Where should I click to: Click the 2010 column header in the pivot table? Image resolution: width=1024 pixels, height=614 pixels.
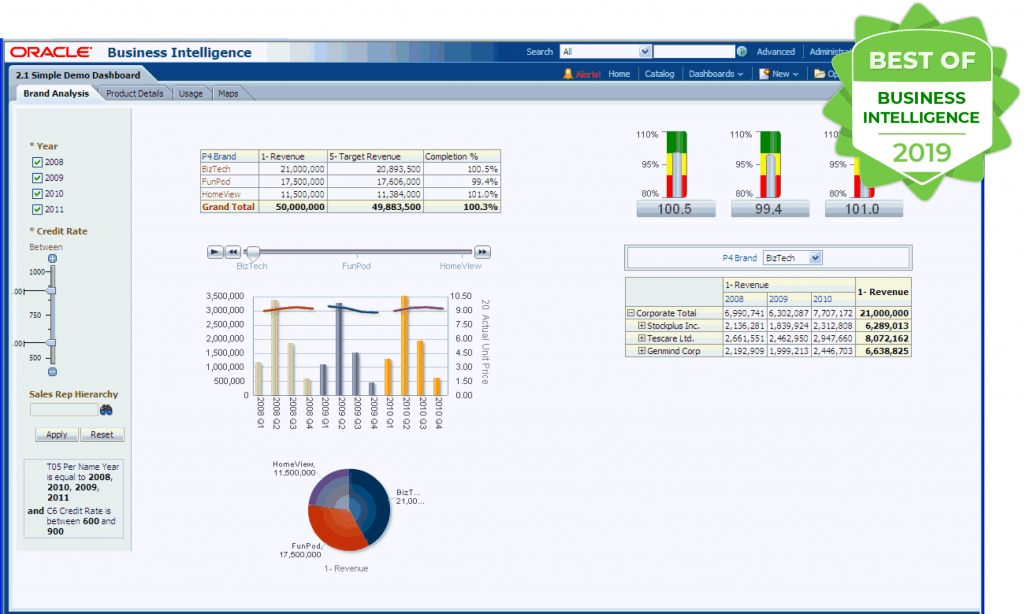pyautogui.click(x=833, y=299)
